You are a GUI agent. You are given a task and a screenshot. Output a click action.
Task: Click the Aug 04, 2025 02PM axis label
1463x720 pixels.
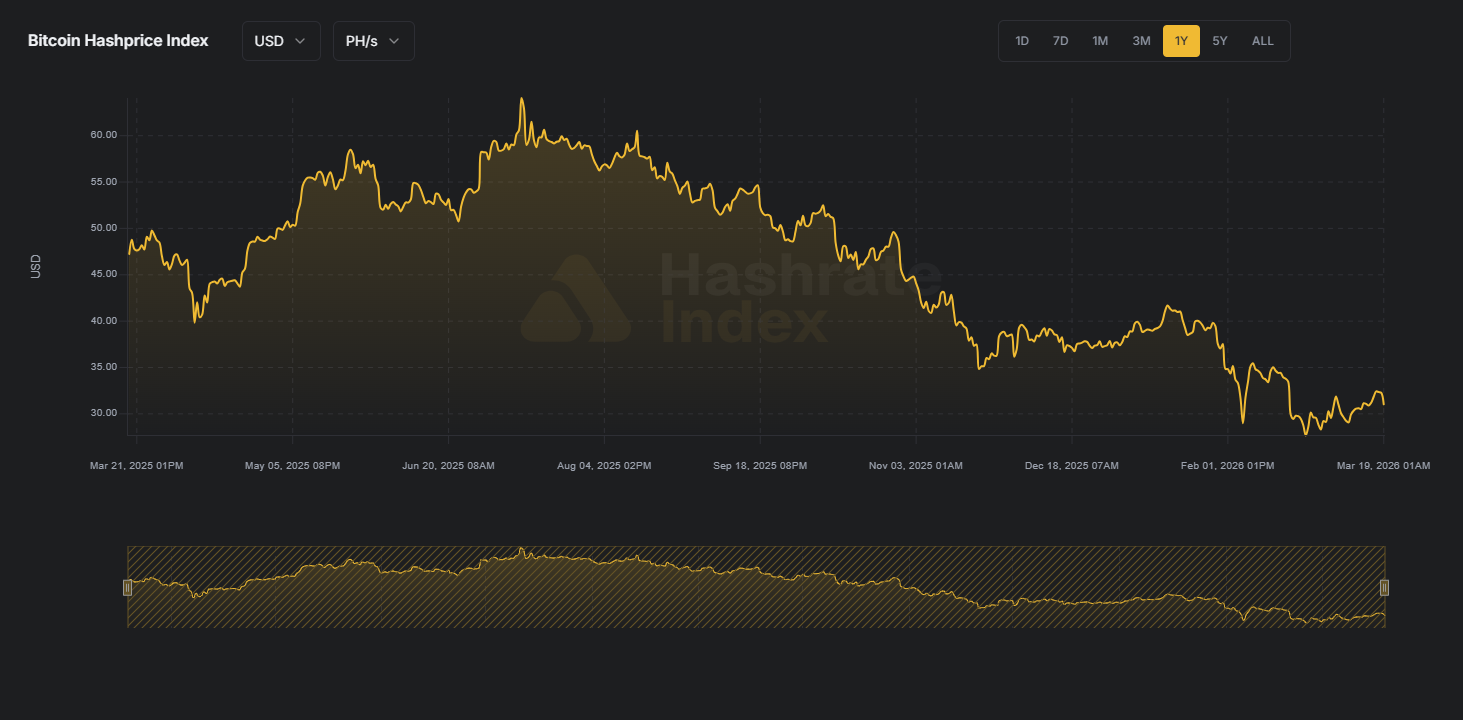pyautogui.click(x=604, y=466)
